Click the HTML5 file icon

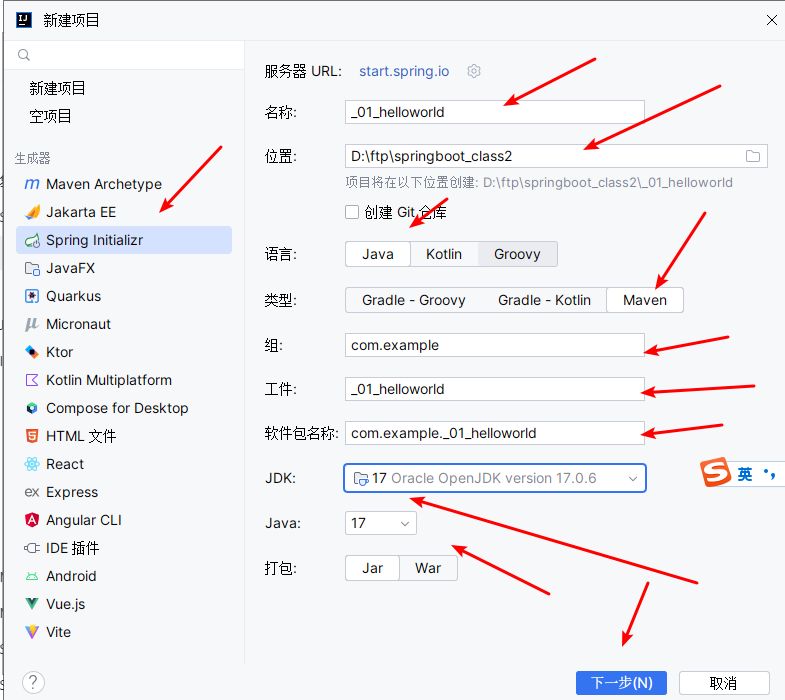[x=32, y=436]
